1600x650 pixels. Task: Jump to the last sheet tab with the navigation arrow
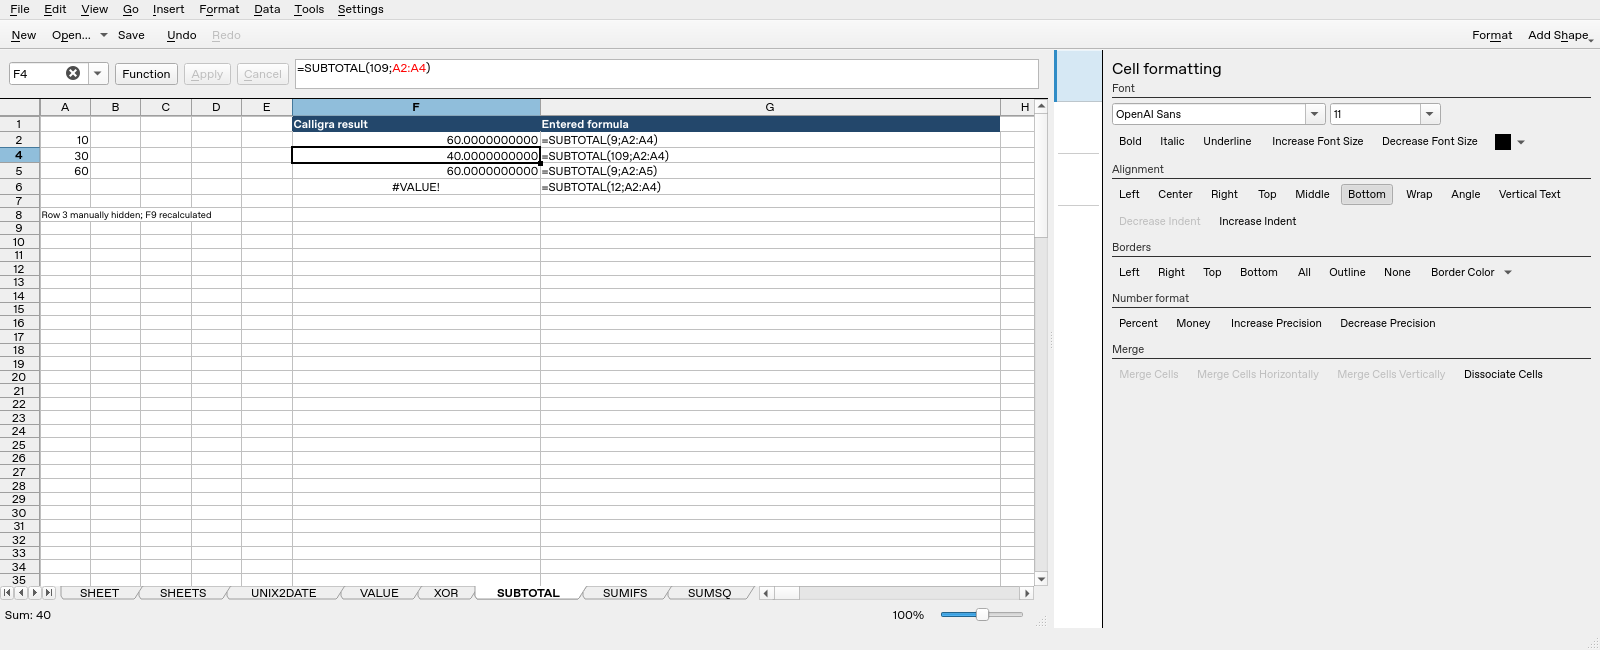tap(48, 593)
